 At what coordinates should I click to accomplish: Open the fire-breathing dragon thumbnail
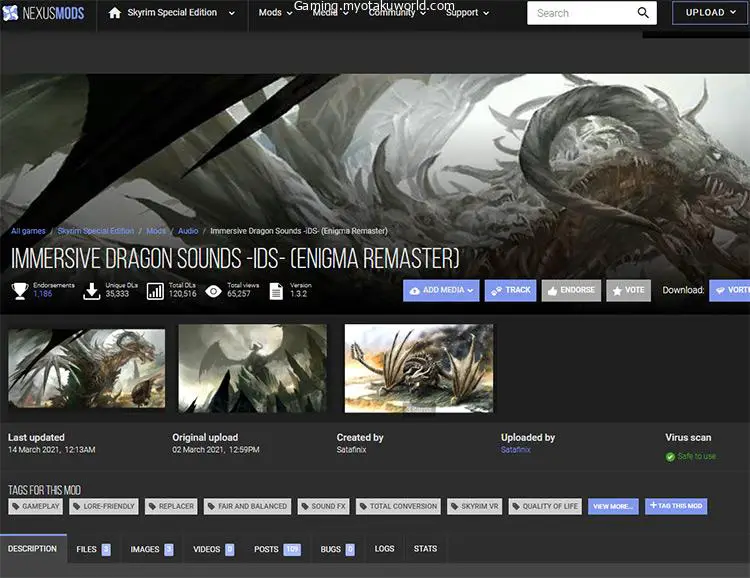pos(419,368)
